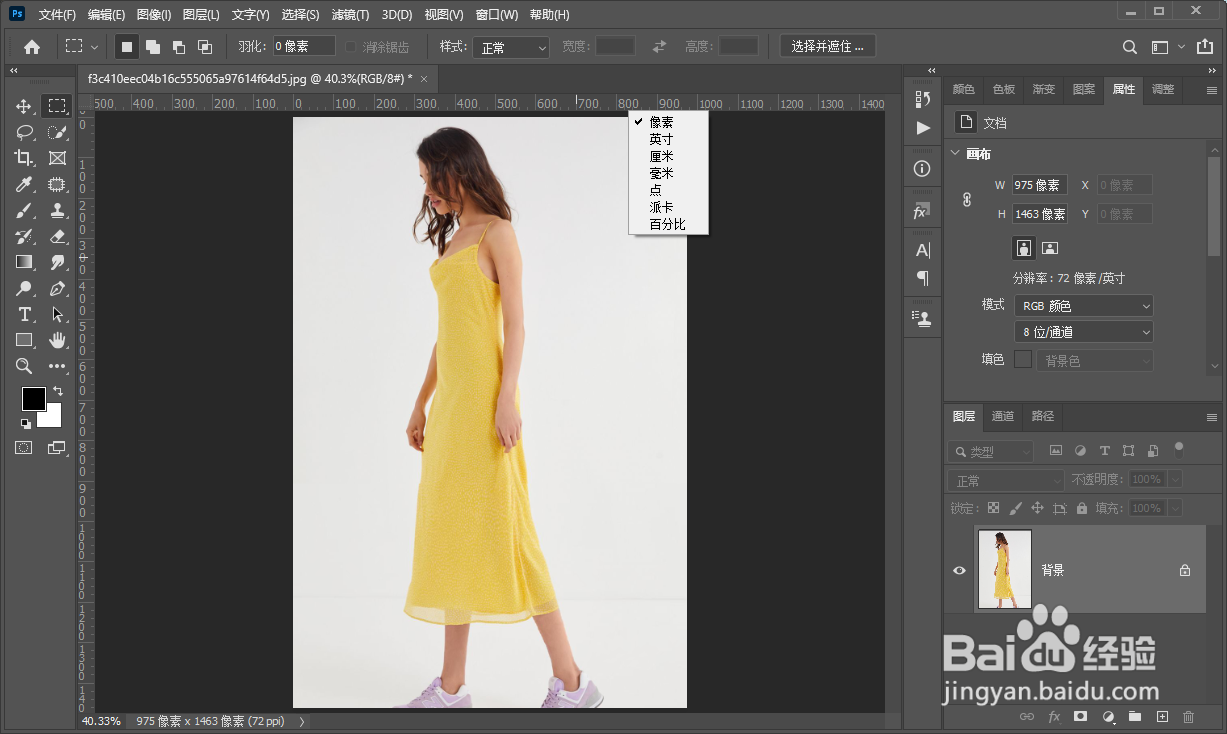1227x734 pixels.
Task: Click the 选择并遮住 button
Action: [828, 46]
